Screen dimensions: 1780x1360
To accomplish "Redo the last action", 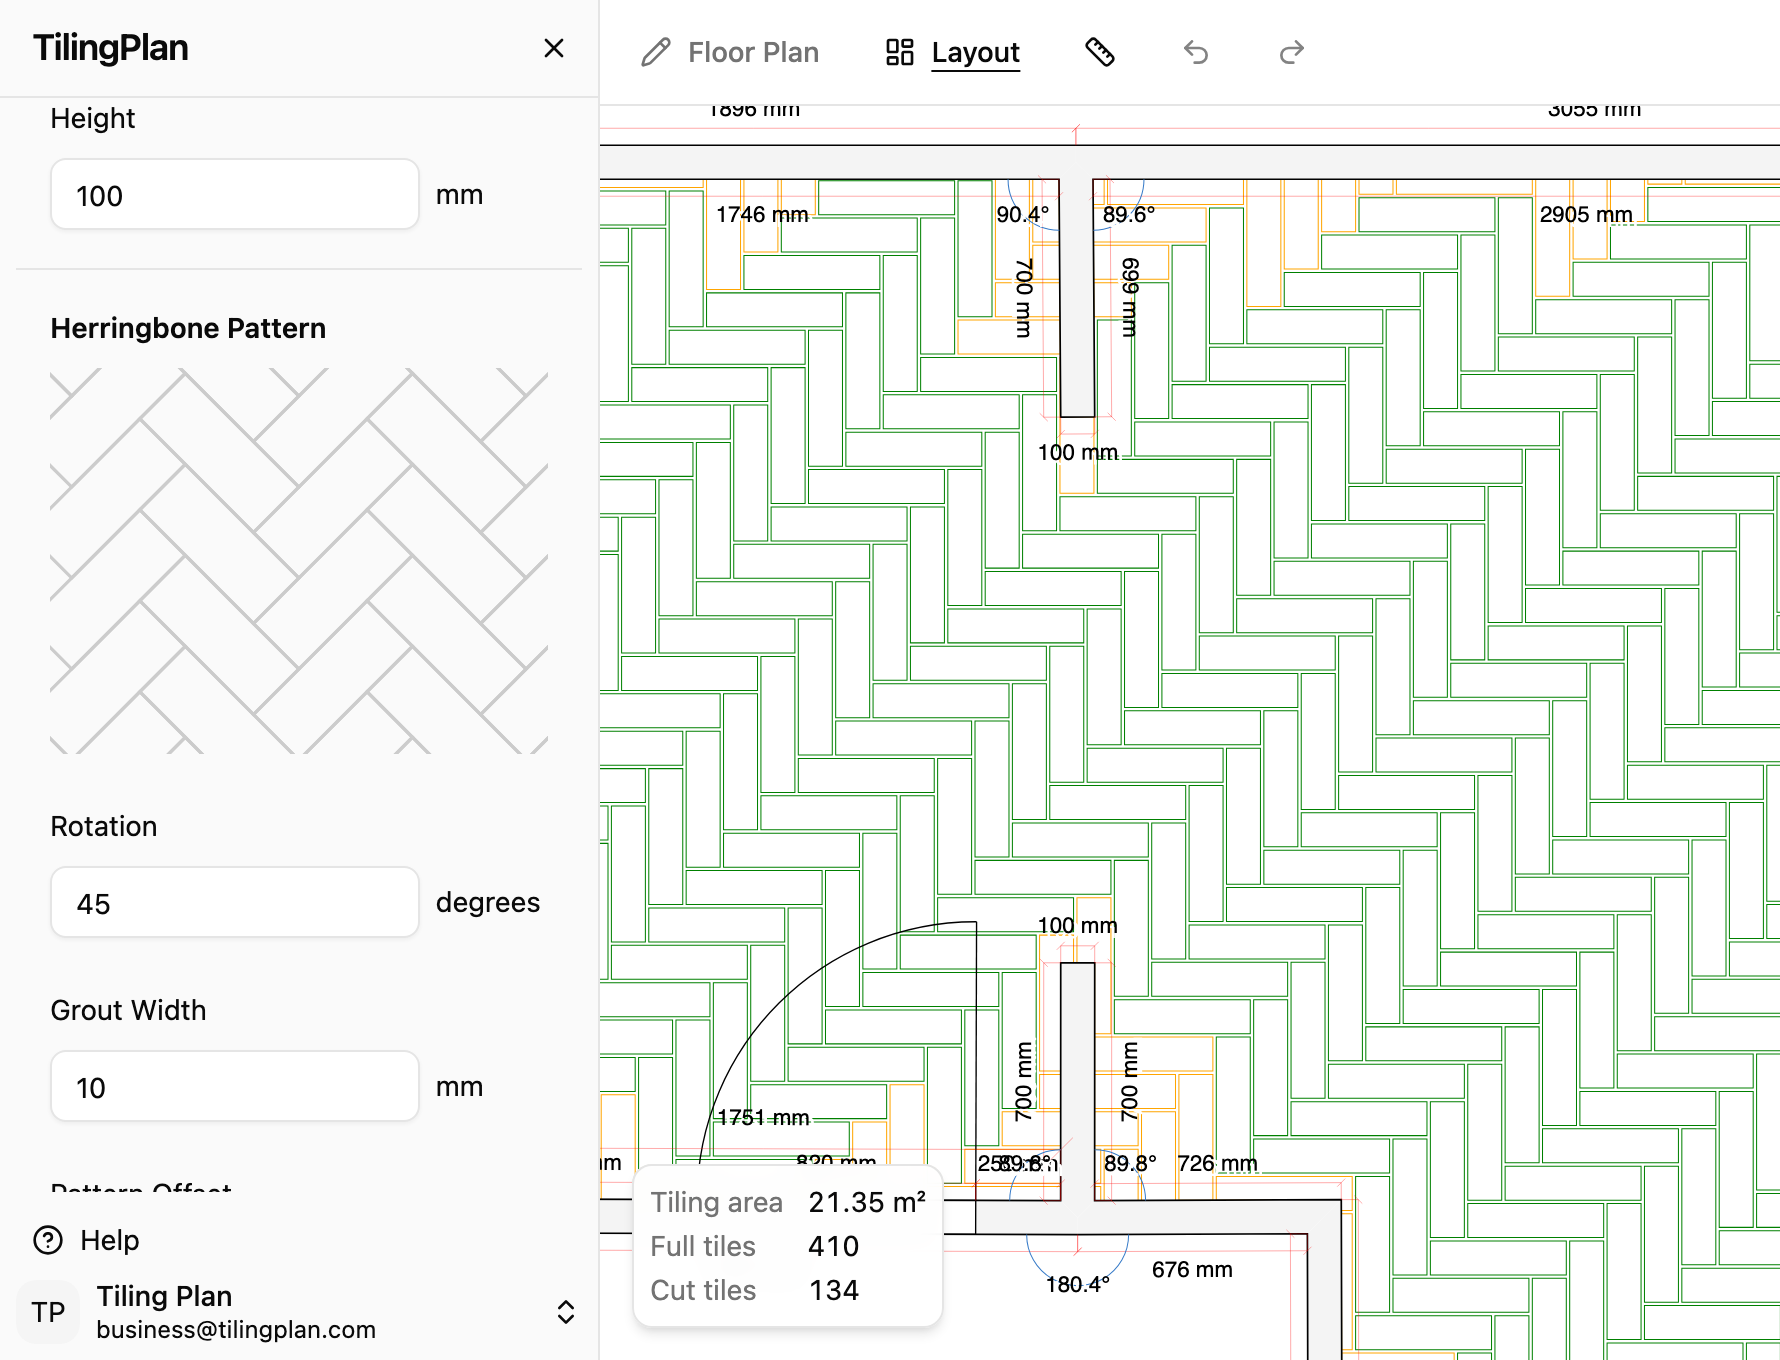I will click(x=1292, y=52).
